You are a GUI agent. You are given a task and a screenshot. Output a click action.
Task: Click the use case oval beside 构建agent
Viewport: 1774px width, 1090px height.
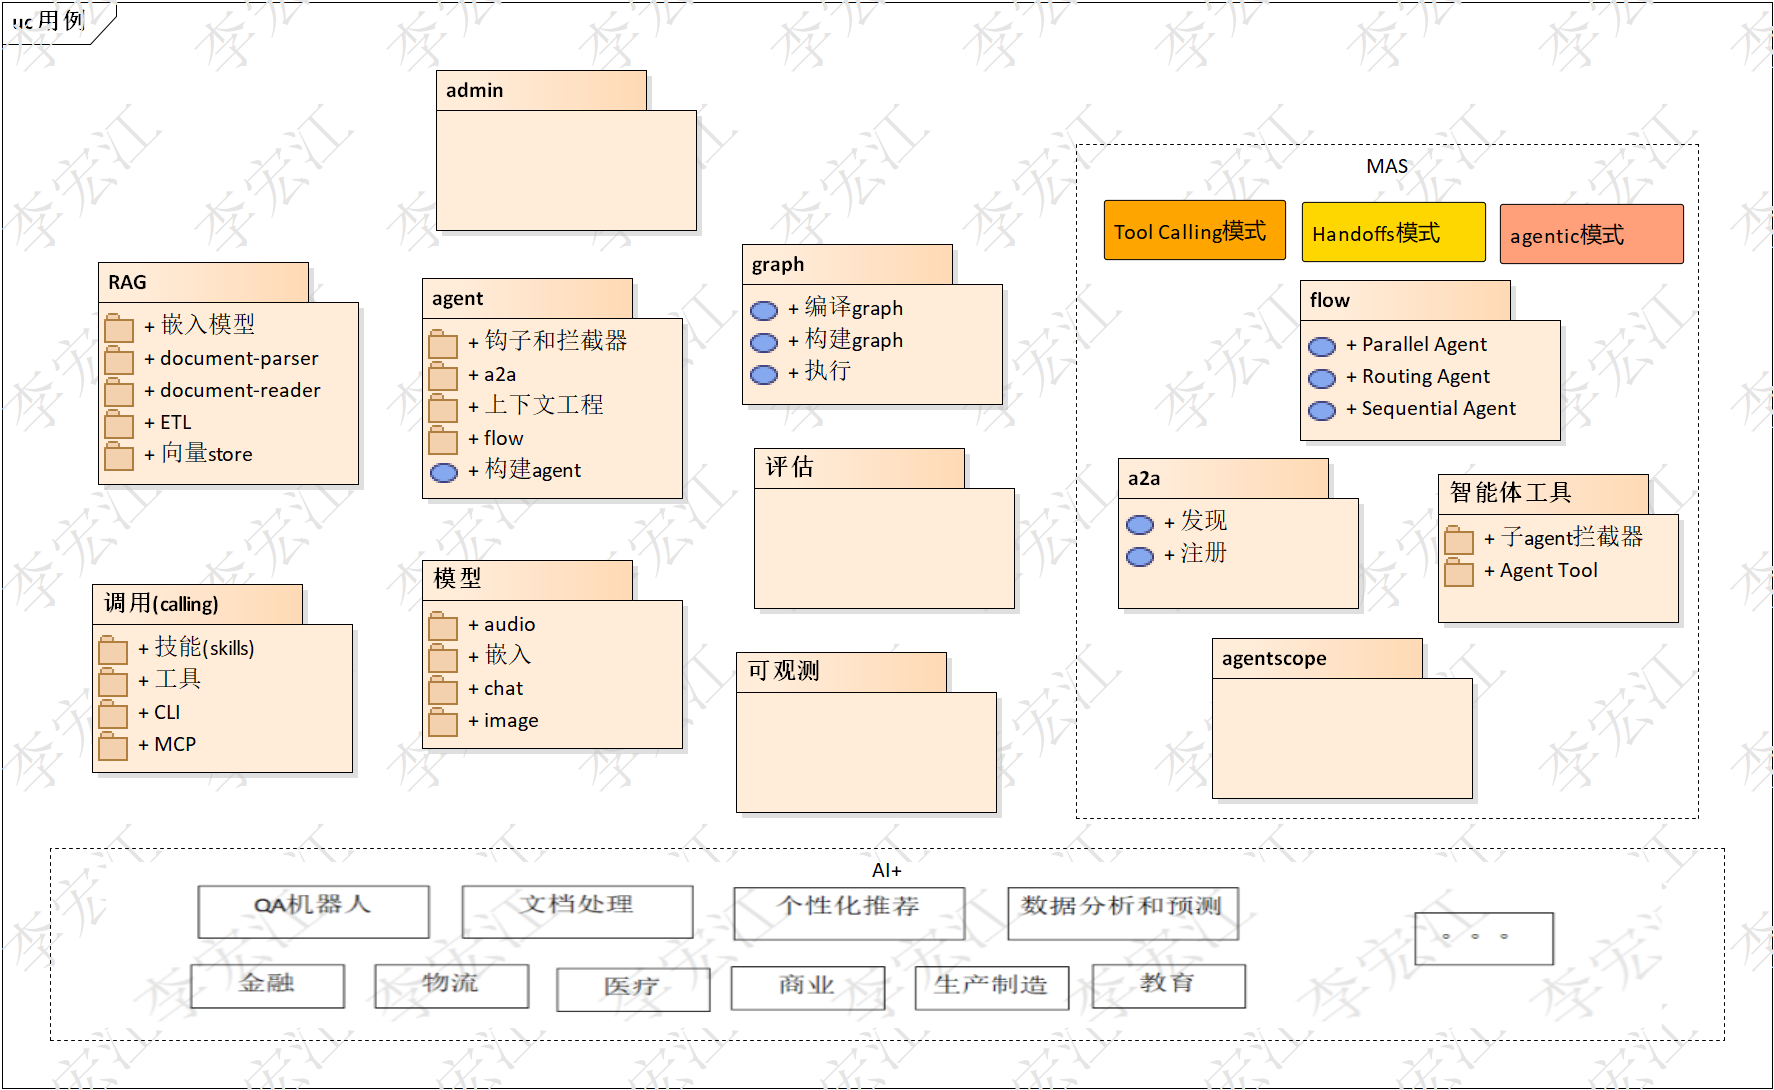pos(444,472)
